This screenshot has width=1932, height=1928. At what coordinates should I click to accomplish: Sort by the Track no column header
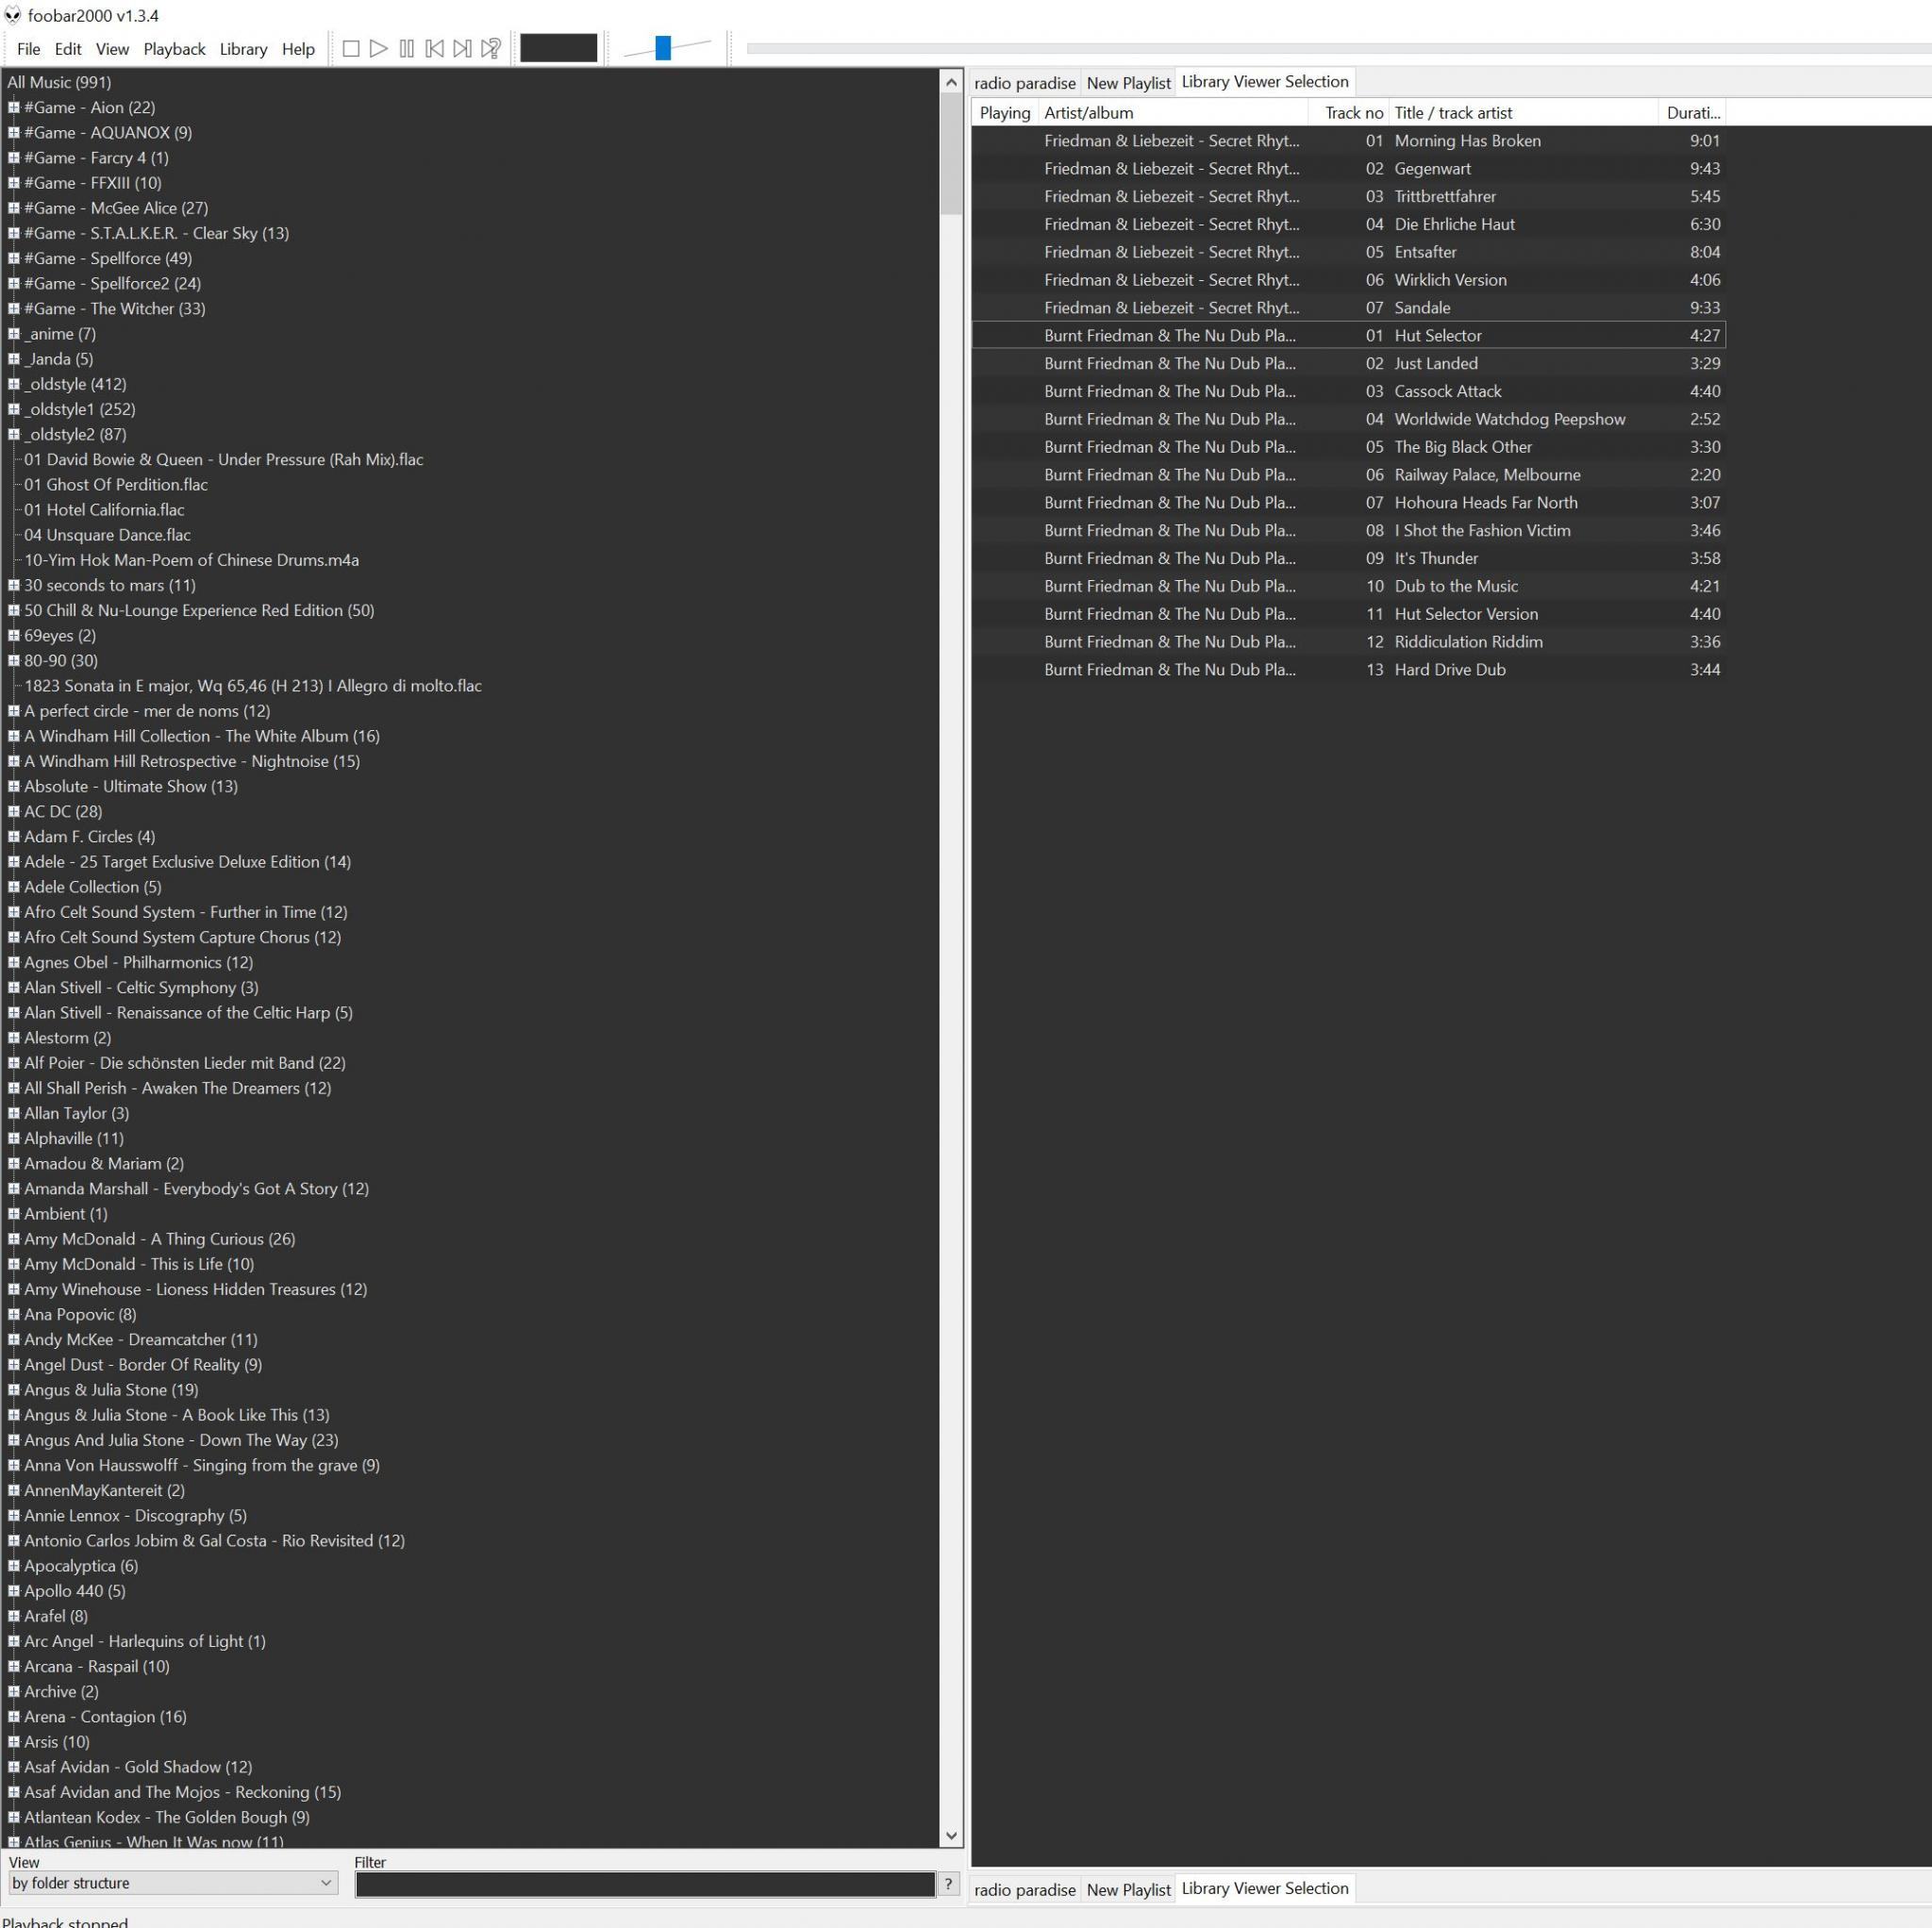pos(1352,113)
